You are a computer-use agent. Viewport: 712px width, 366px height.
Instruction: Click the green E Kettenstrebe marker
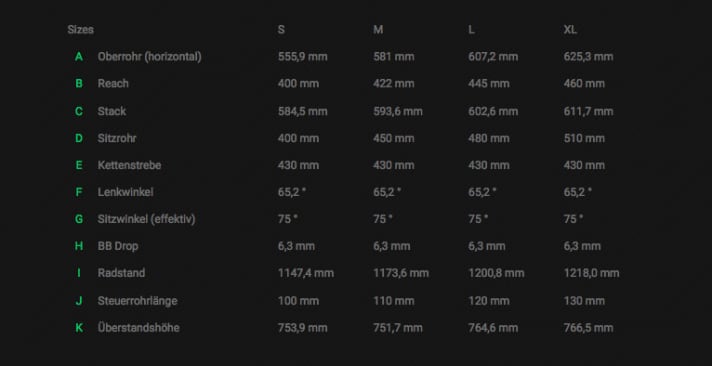79,165
